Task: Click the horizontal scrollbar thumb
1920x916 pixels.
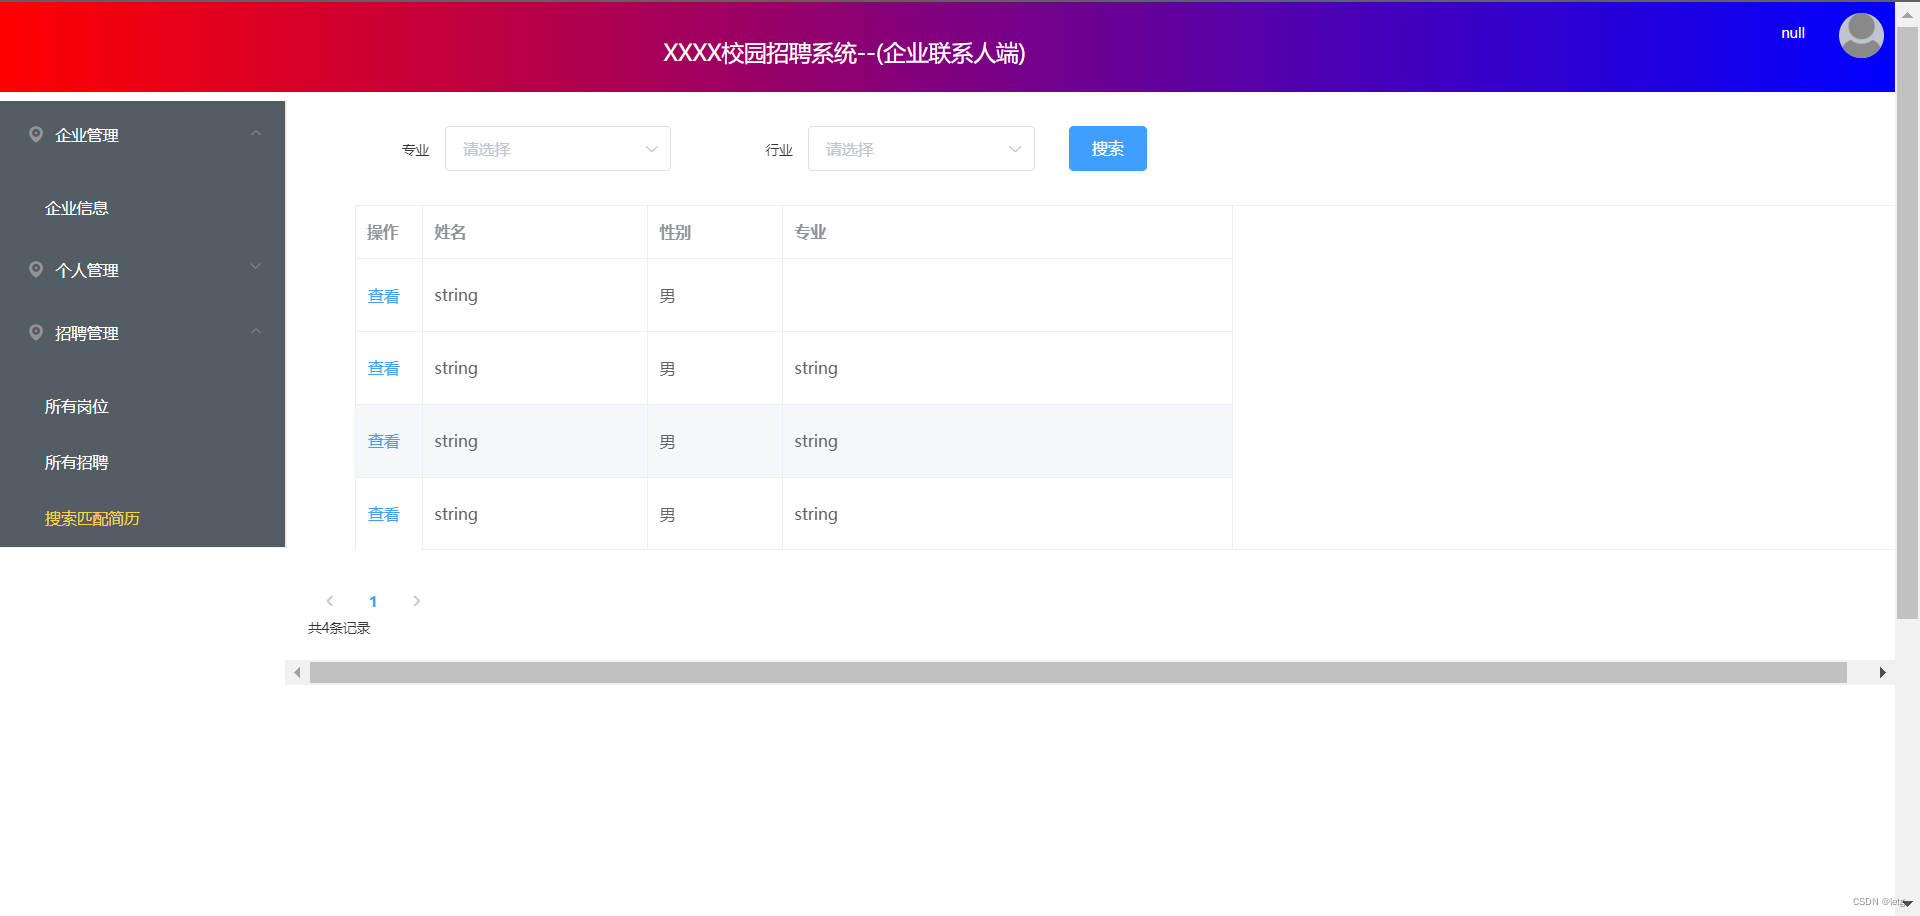Action: click(1078, 672)
